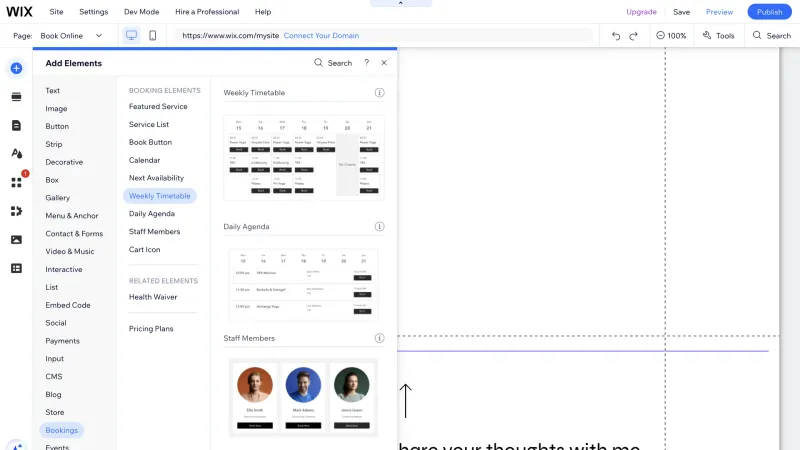Select Store category in Add Elements
The height and width of the screenshot is (450, 800).
click(x=55, y=412)
